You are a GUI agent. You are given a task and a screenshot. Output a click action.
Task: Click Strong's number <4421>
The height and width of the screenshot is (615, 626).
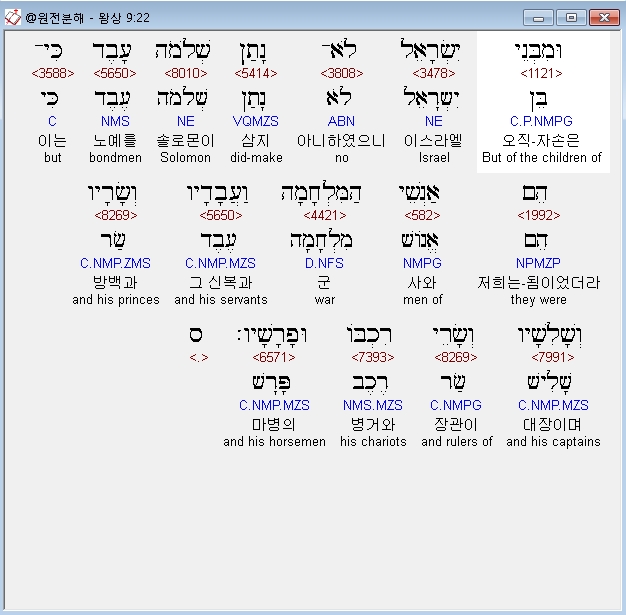[x=325, y=216]
